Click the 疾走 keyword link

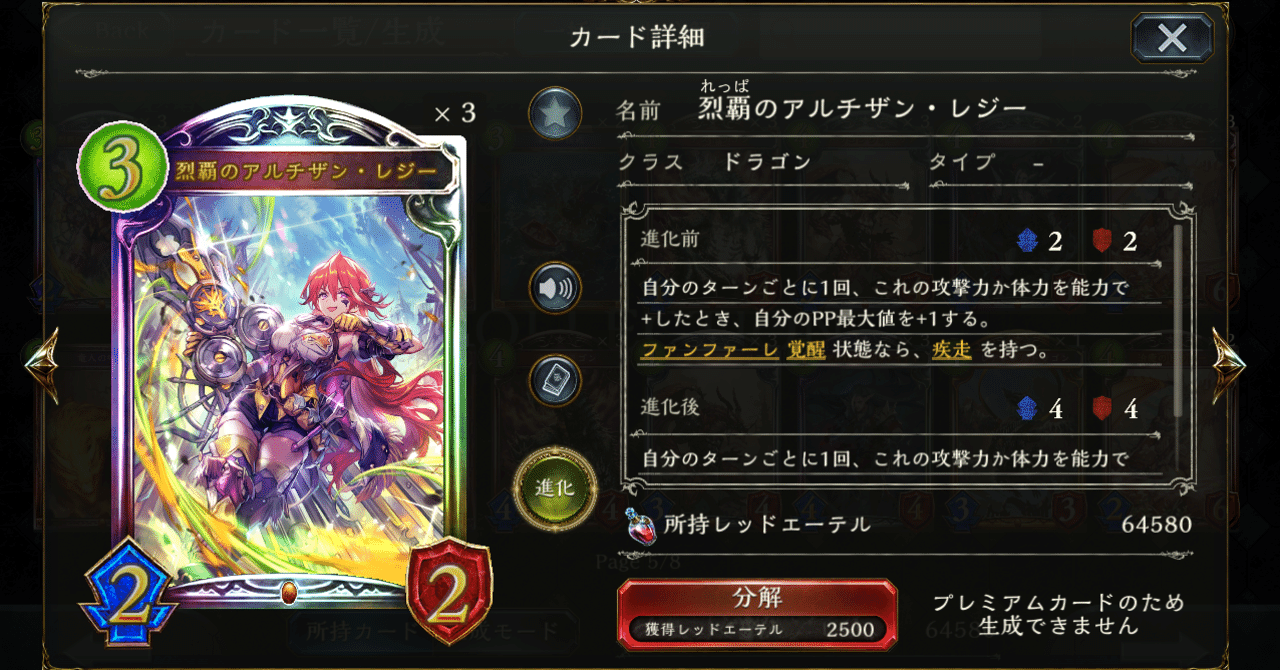point(951,352)
